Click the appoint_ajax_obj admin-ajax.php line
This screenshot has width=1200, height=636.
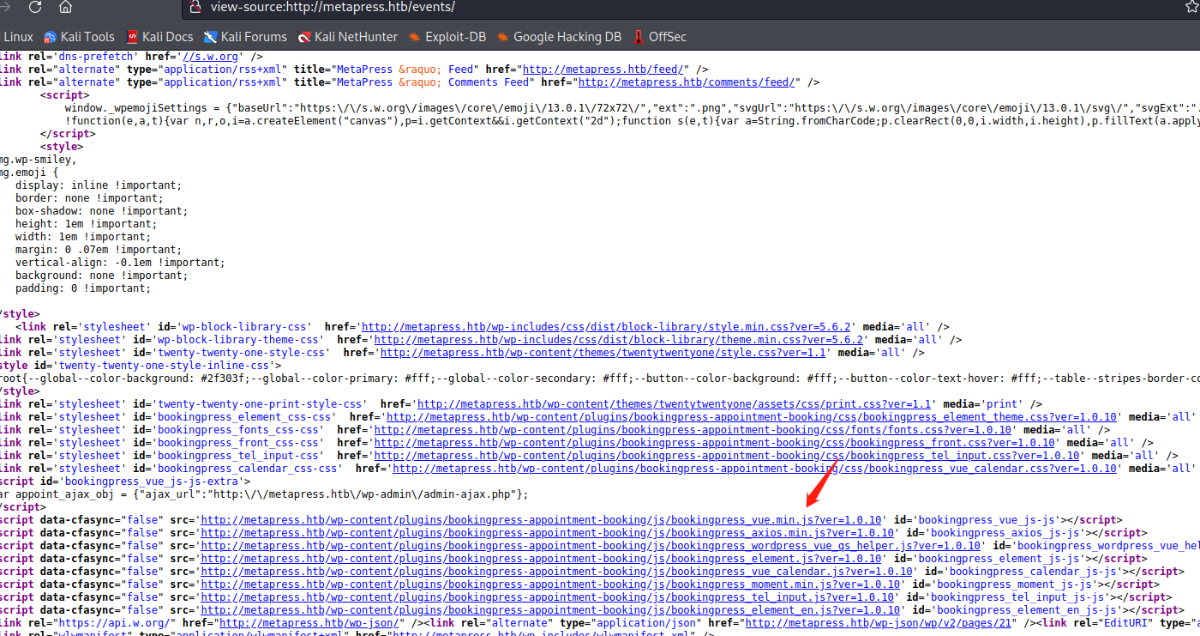(262, 495)
